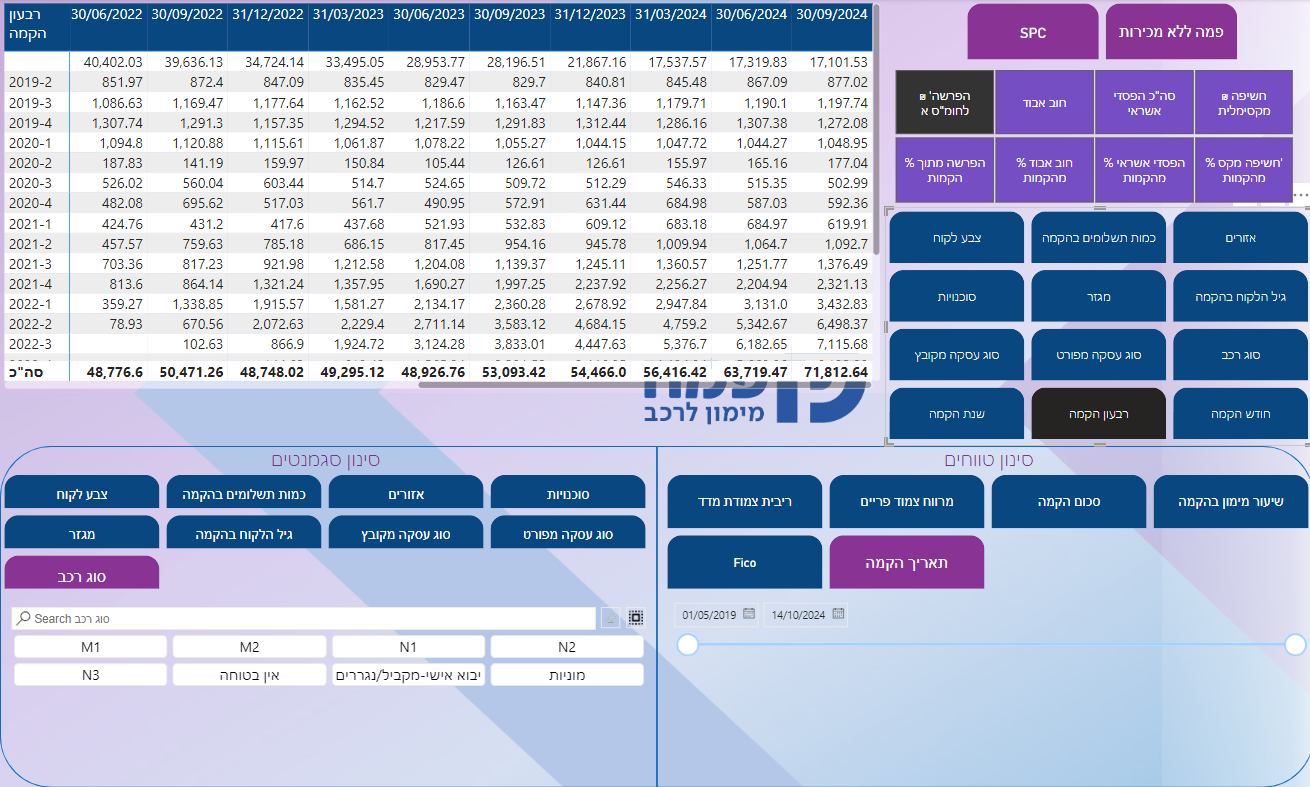
Task: Click the שיעור מימון בהקמה button
Action: [1231, 502]
